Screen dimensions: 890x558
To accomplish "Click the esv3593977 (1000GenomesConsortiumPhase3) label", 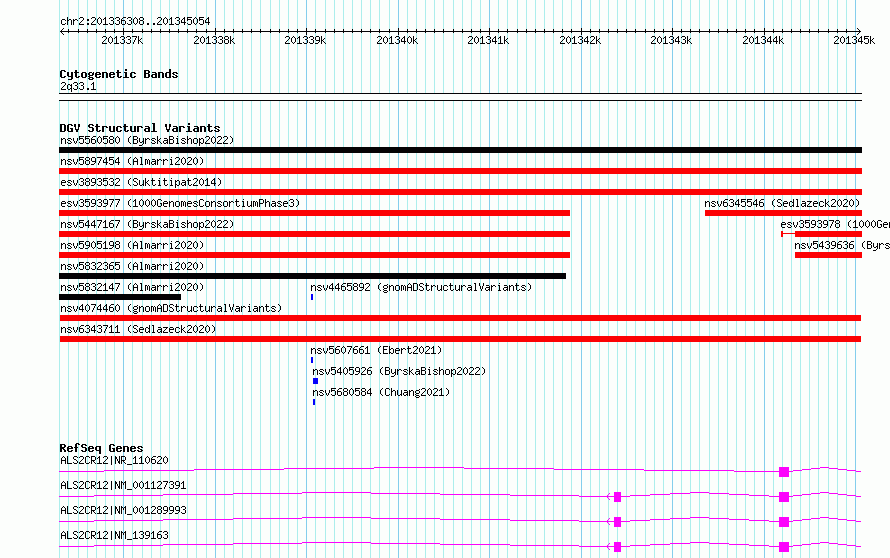I will pos(180,203).
